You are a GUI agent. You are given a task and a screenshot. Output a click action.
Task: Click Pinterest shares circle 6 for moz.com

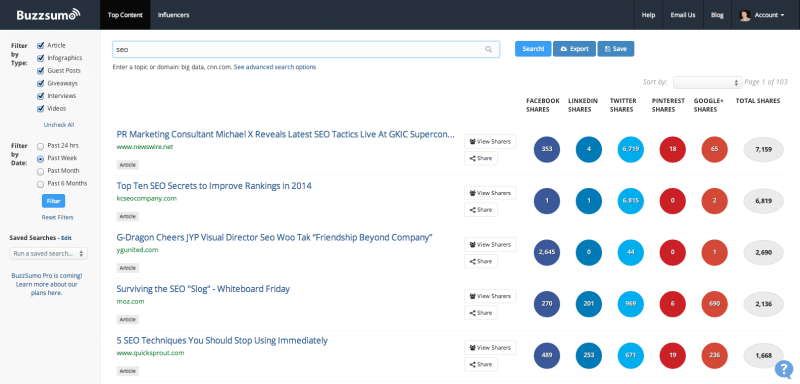pyautogui.click(x=672, y=304)
